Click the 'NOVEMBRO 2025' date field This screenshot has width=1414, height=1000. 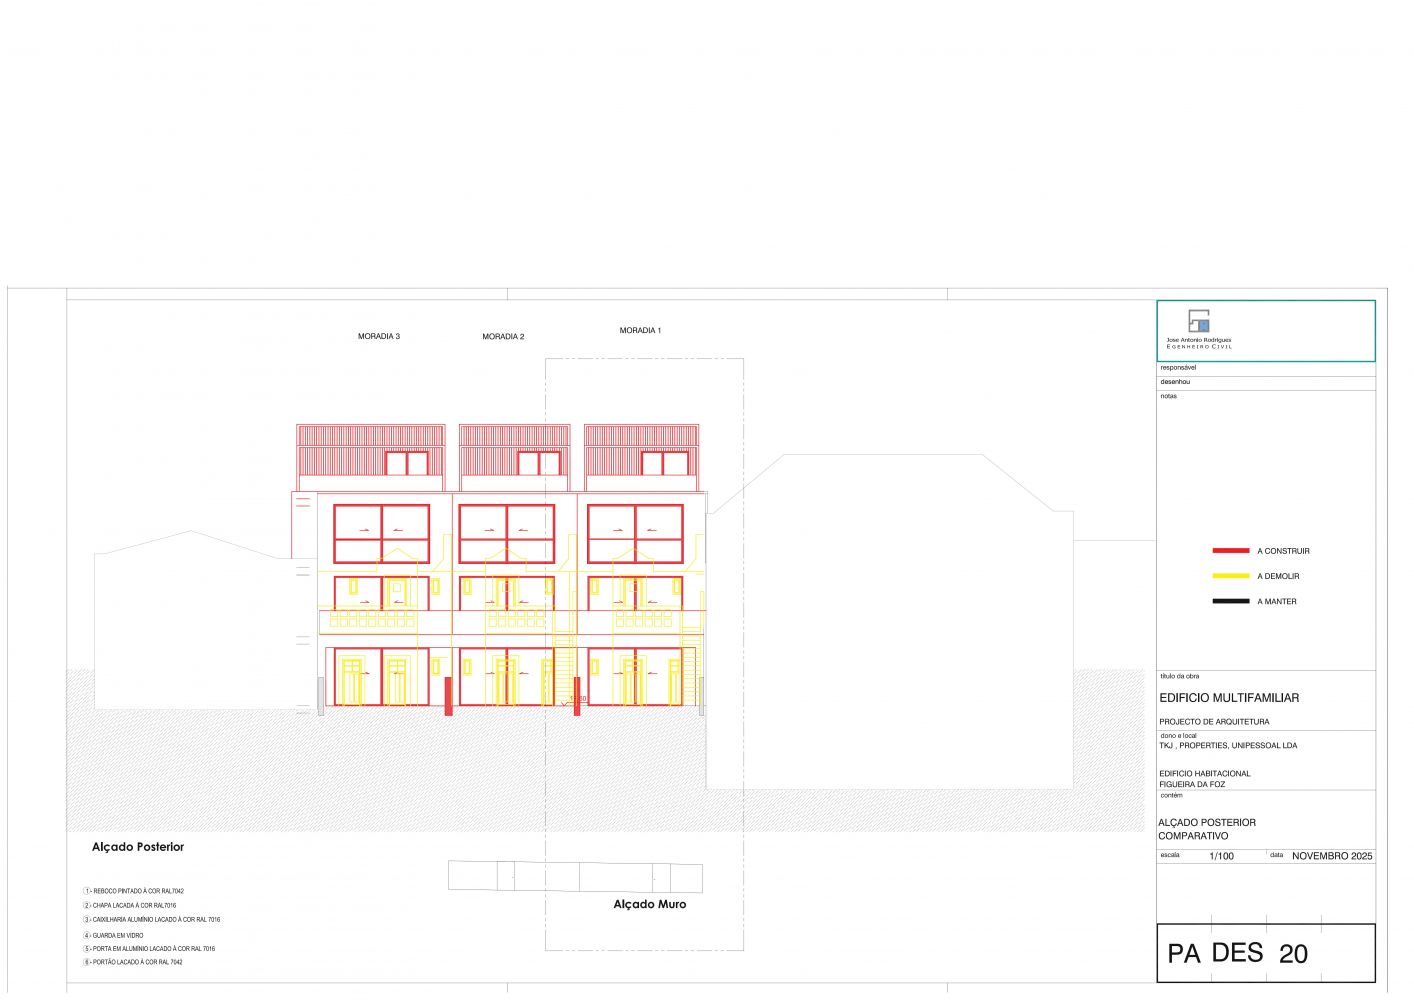coord(1332,856)
